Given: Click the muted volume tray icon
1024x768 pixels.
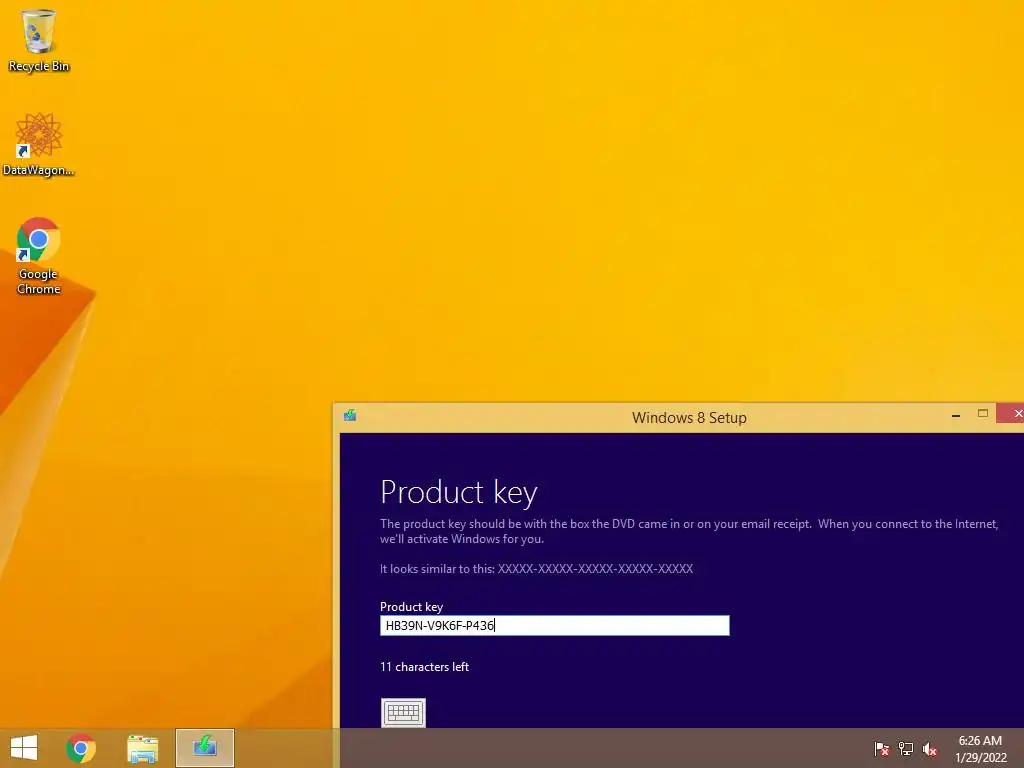Looking at the screenshot, I should point(930,749).
